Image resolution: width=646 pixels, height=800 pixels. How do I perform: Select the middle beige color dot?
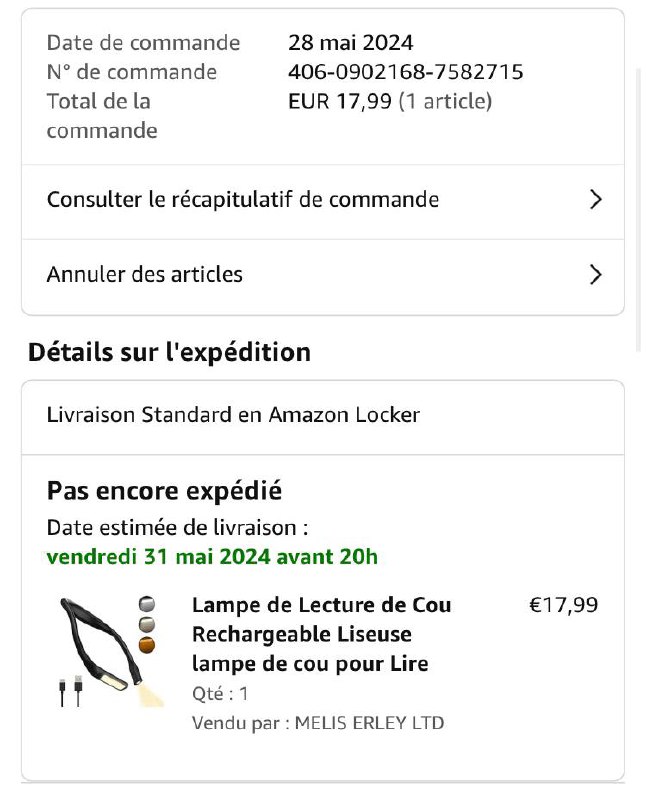click(147, 624)
